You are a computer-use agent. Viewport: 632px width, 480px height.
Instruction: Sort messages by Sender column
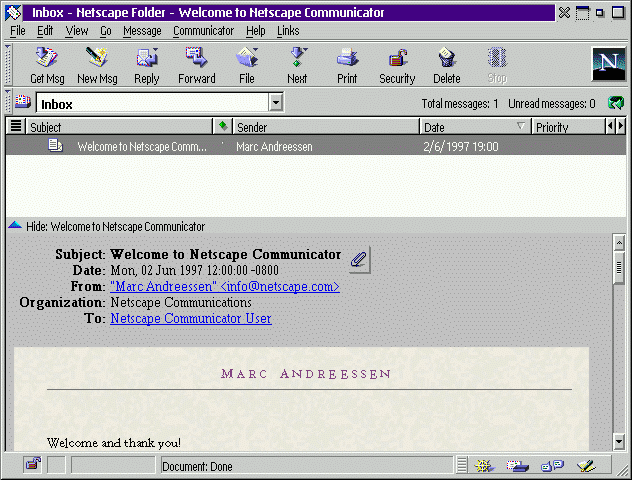click(326, 126)
